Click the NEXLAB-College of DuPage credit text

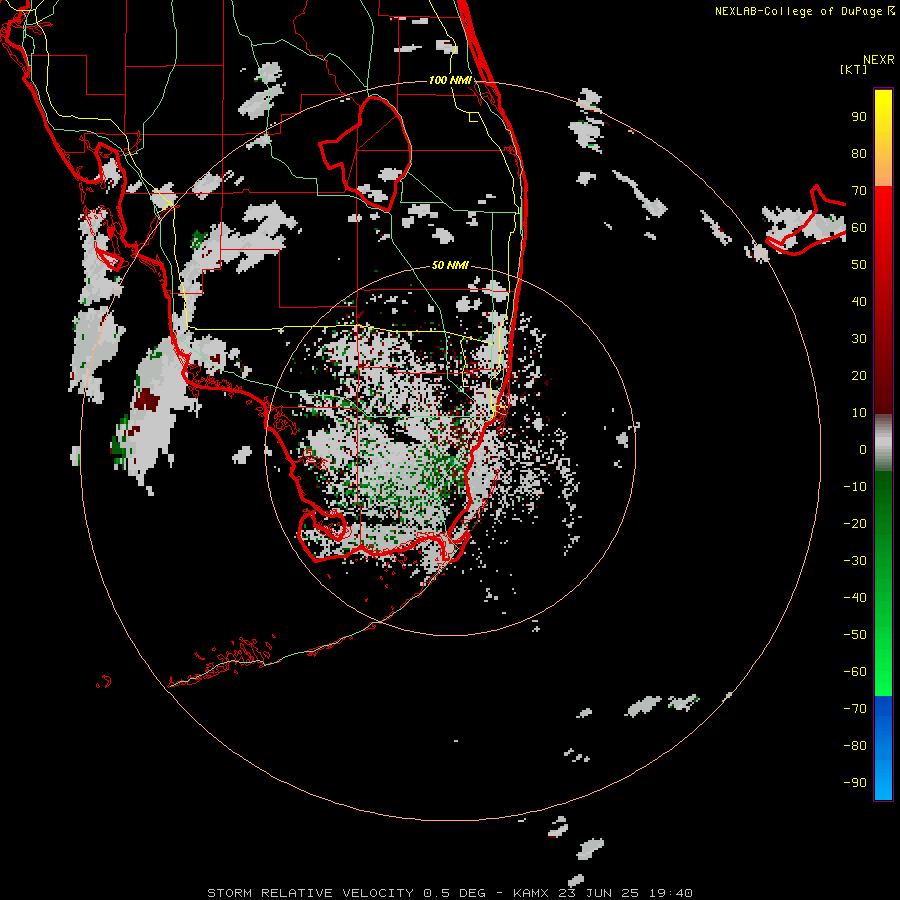click(804, 11)
